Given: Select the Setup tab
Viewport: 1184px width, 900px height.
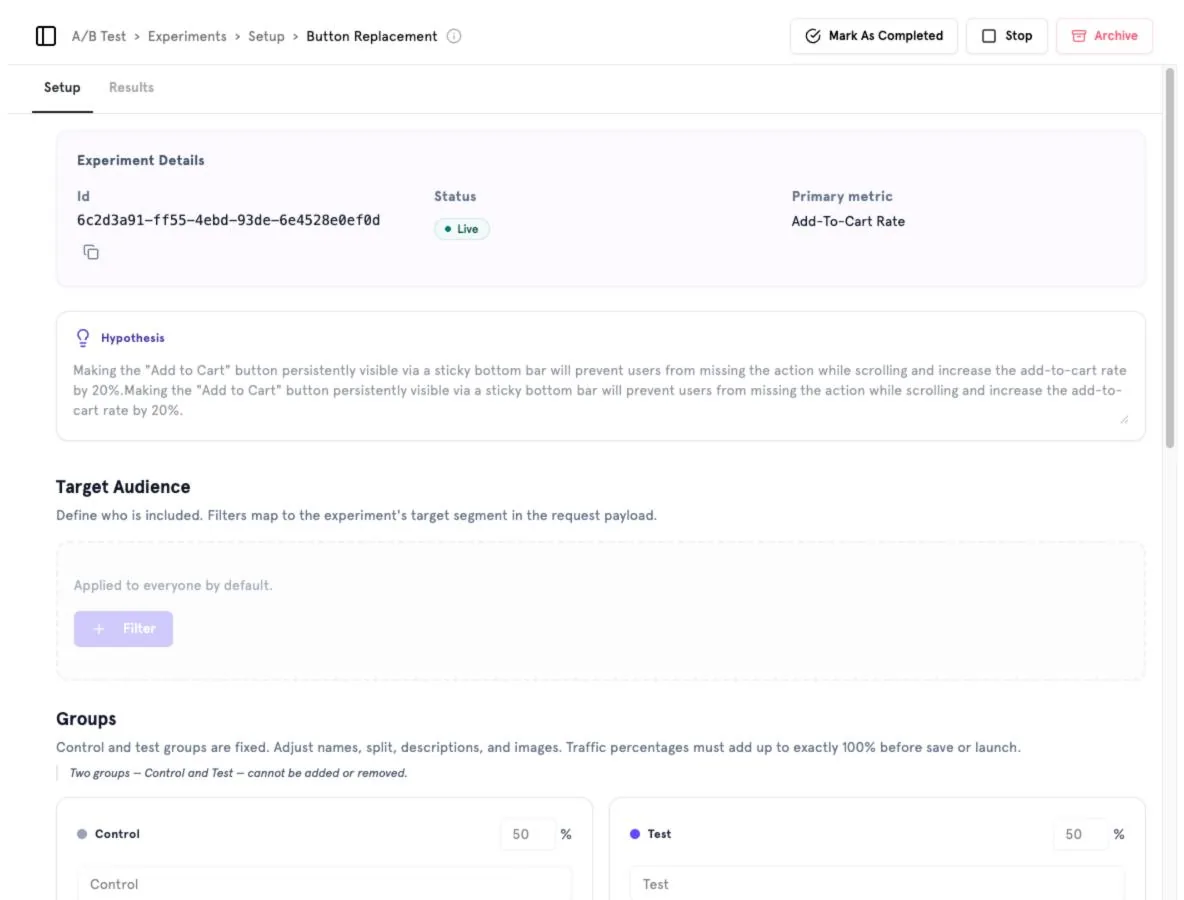Looking at the screenshot, I should 62,88.
